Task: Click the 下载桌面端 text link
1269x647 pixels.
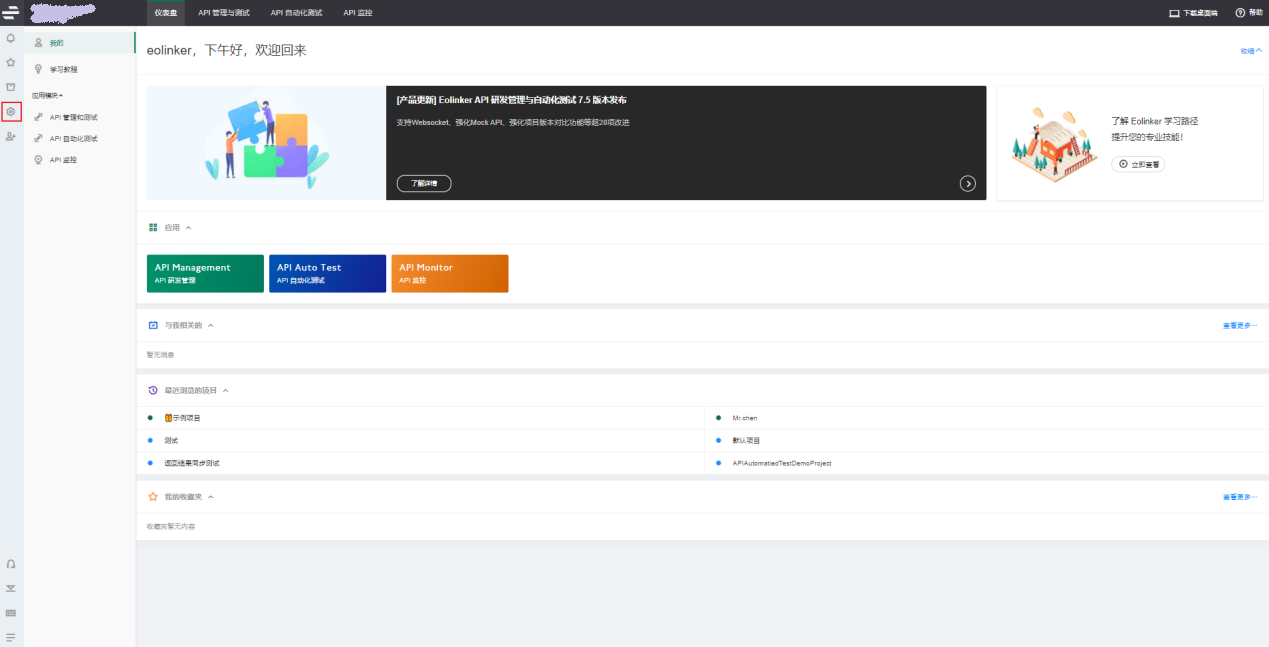Action: click(1200, 13)
